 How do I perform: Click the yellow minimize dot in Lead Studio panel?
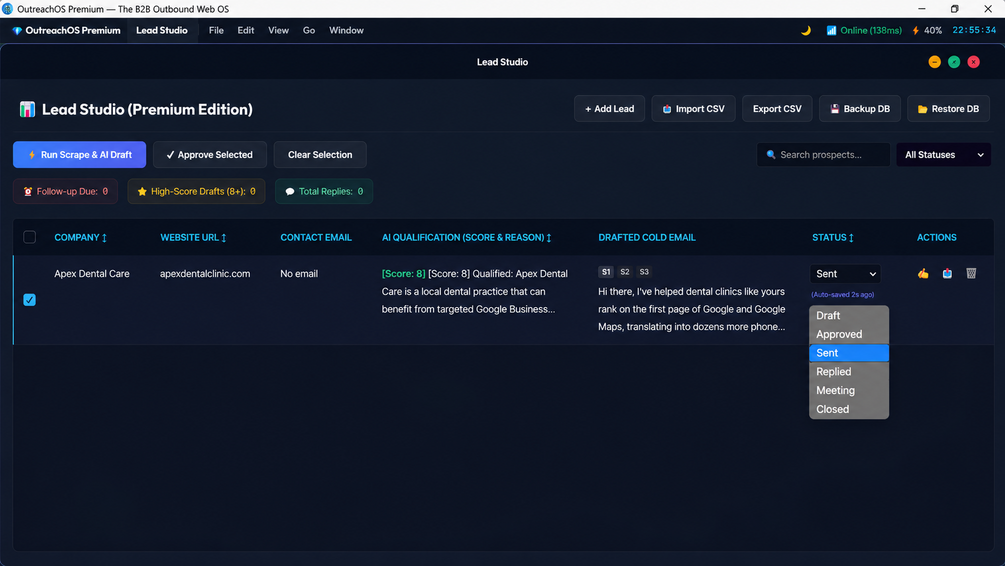point(934,62)
